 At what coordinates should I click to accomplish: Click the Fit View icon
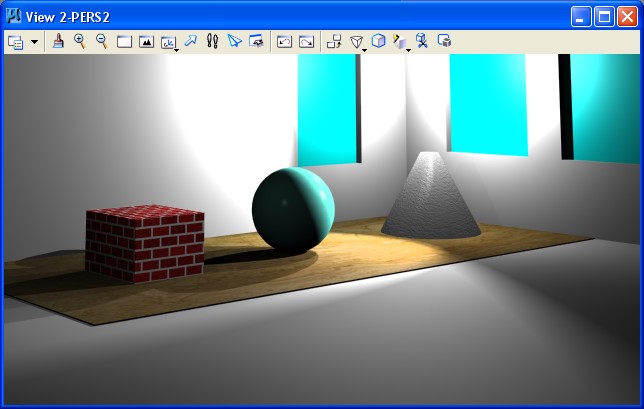(146, 41)
